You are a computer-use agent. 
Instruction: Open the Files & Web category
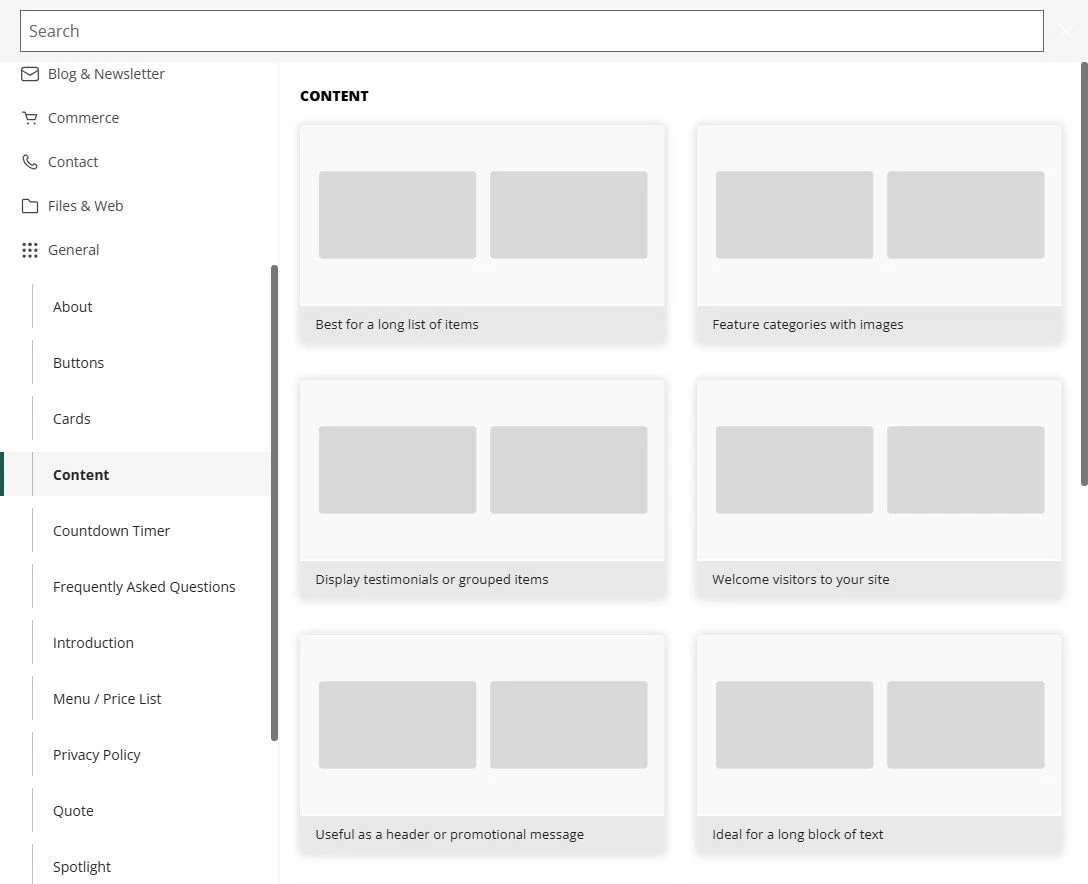pos(85,206)
